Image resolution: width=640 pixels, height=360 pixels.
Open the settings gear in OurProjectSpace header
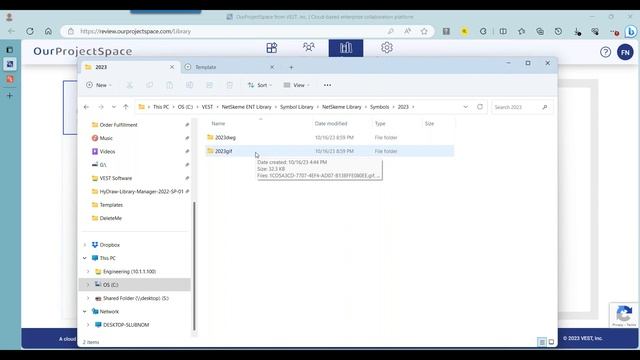pyautogui.click(x=387, y=48)
